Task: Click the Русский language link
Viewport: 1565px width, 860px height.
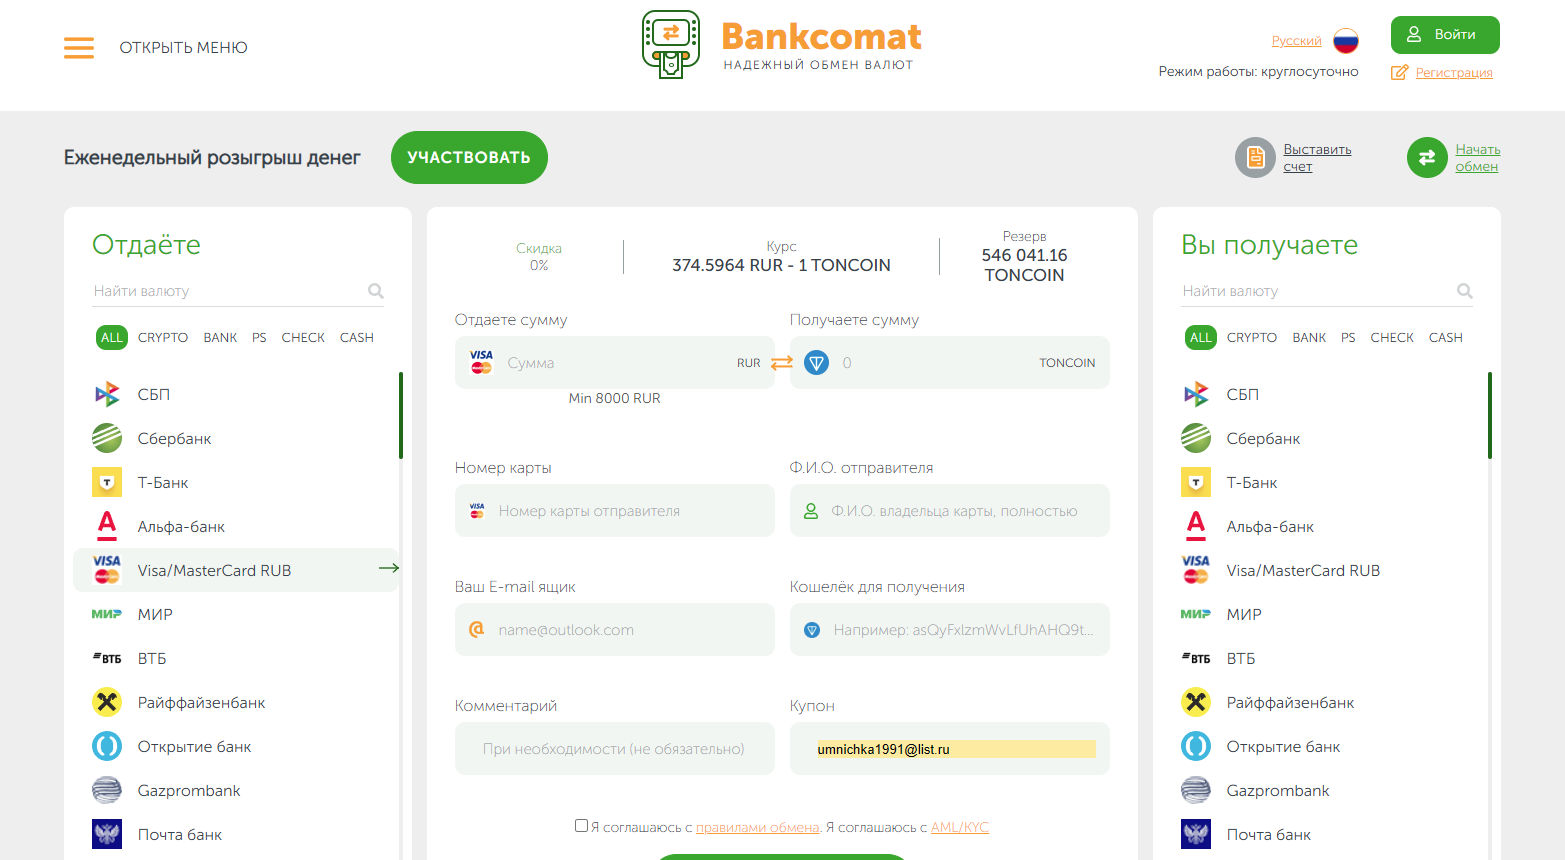Action: click(1296, 41)
